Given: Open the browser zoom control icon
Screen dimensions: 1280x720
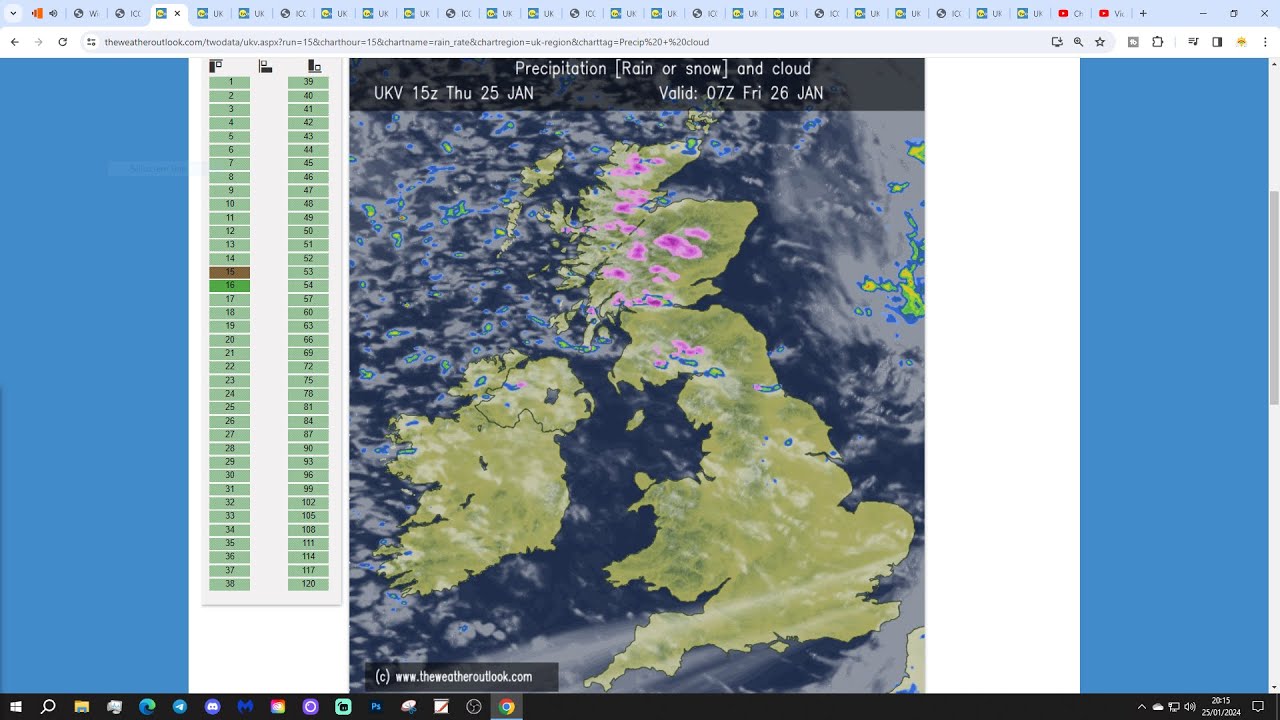Looking at the screenshot, I should click(1078, 42).
